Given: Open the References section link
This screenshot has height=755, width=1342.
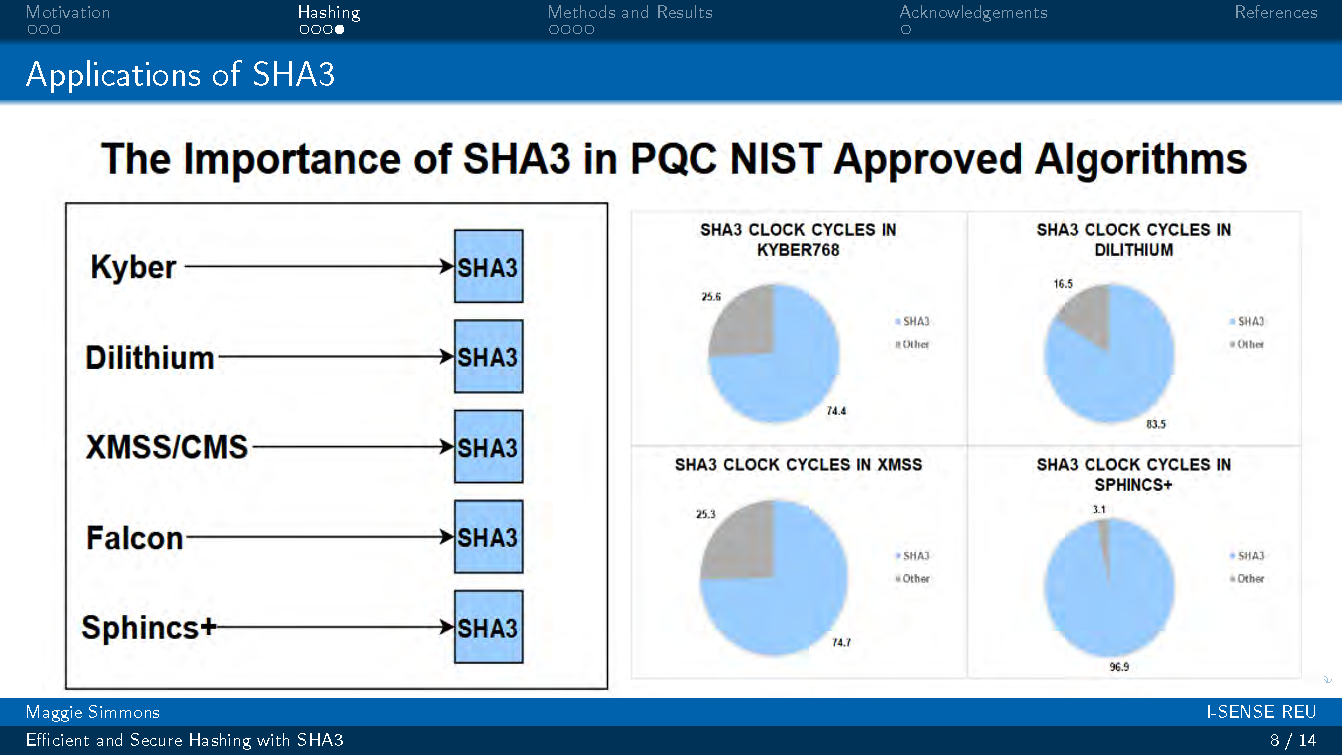Looking at the screenshot, I should coord(1276,13).
